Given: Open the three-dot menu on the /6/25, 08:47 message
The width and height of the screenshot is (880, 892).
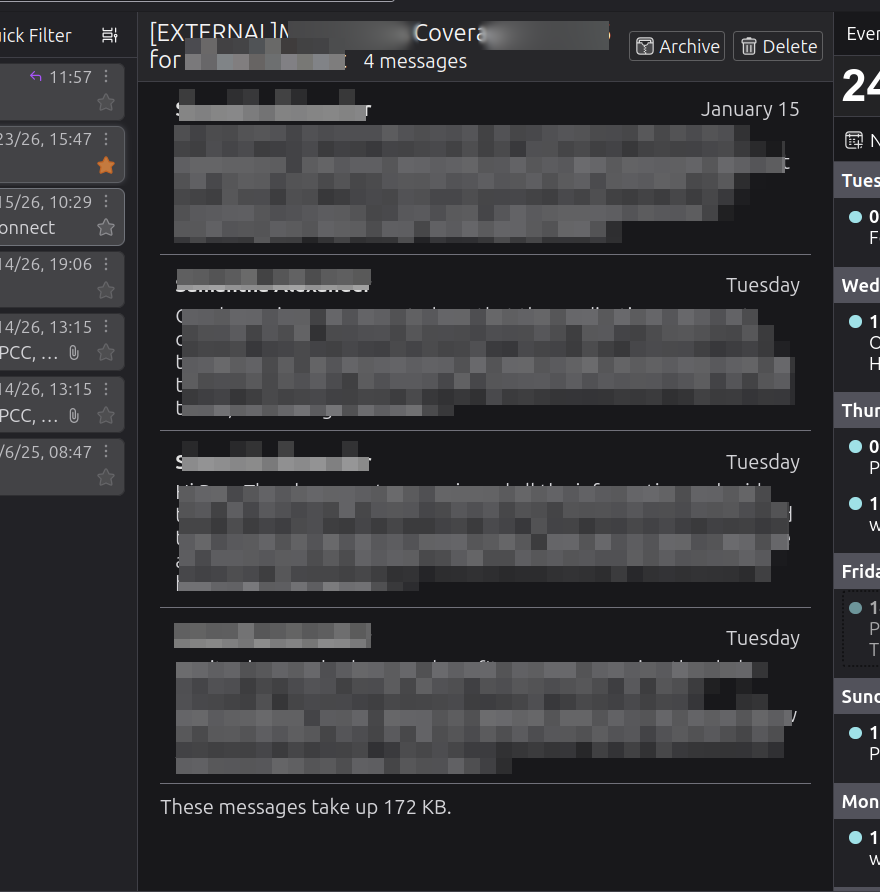Looking at the screenshot, I should (106, 452).
